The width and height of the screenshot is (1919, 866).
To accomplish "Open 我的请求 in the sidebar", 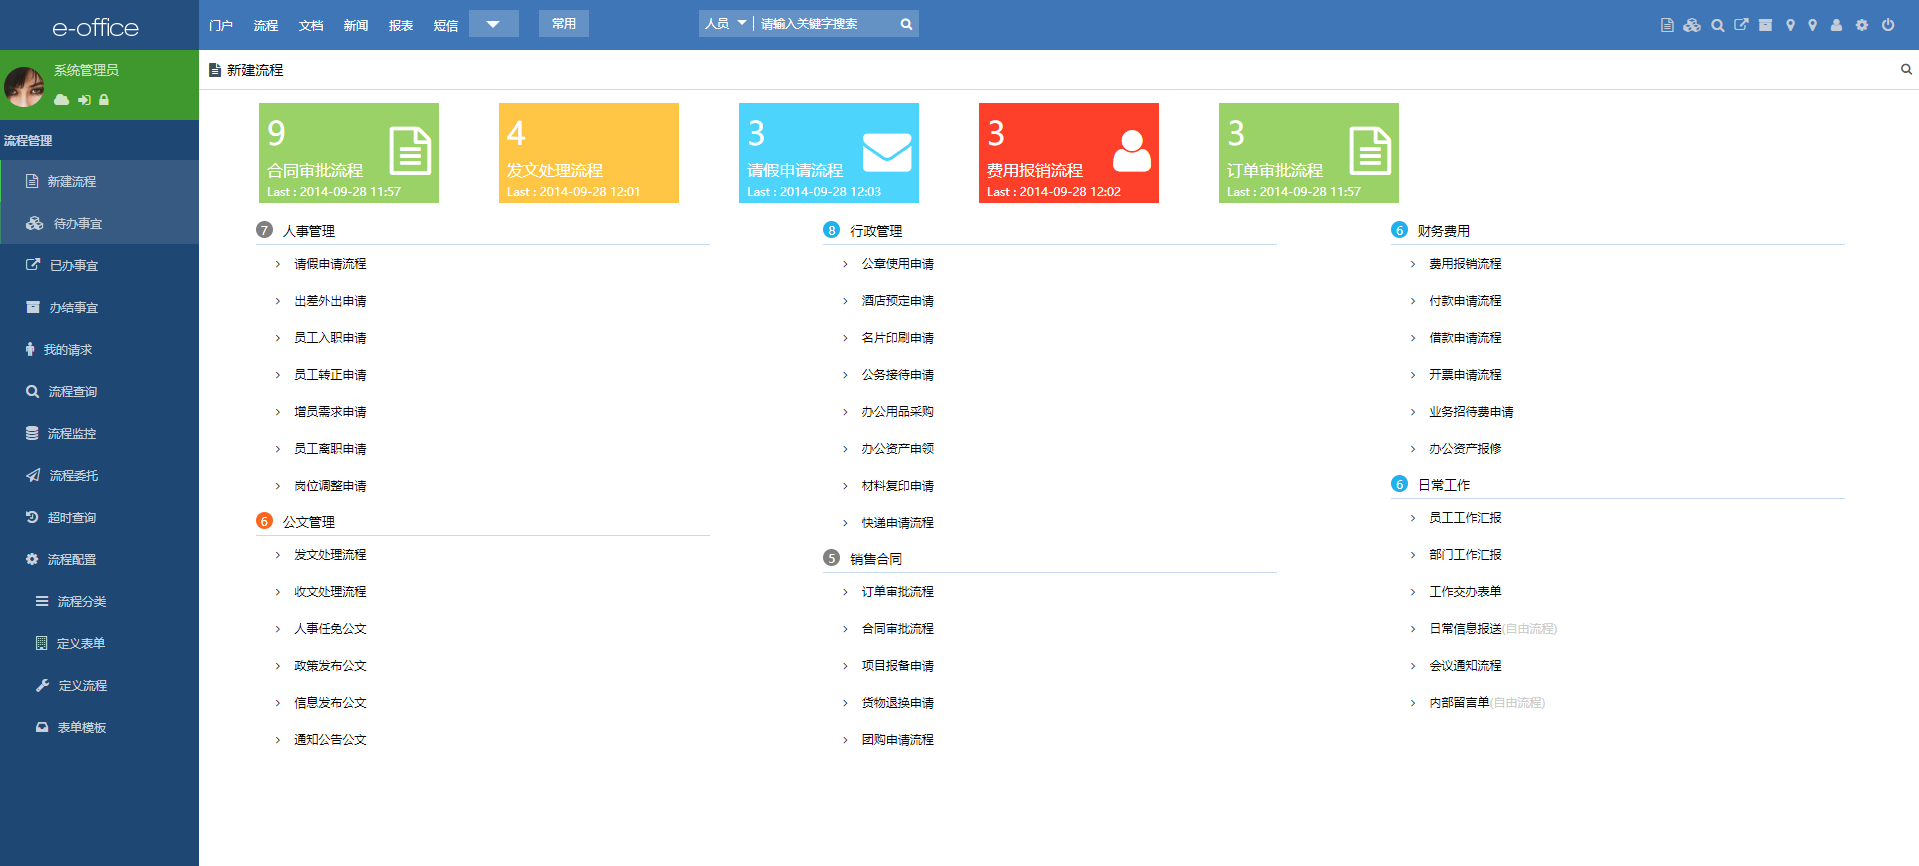I will tap(100, 349).
